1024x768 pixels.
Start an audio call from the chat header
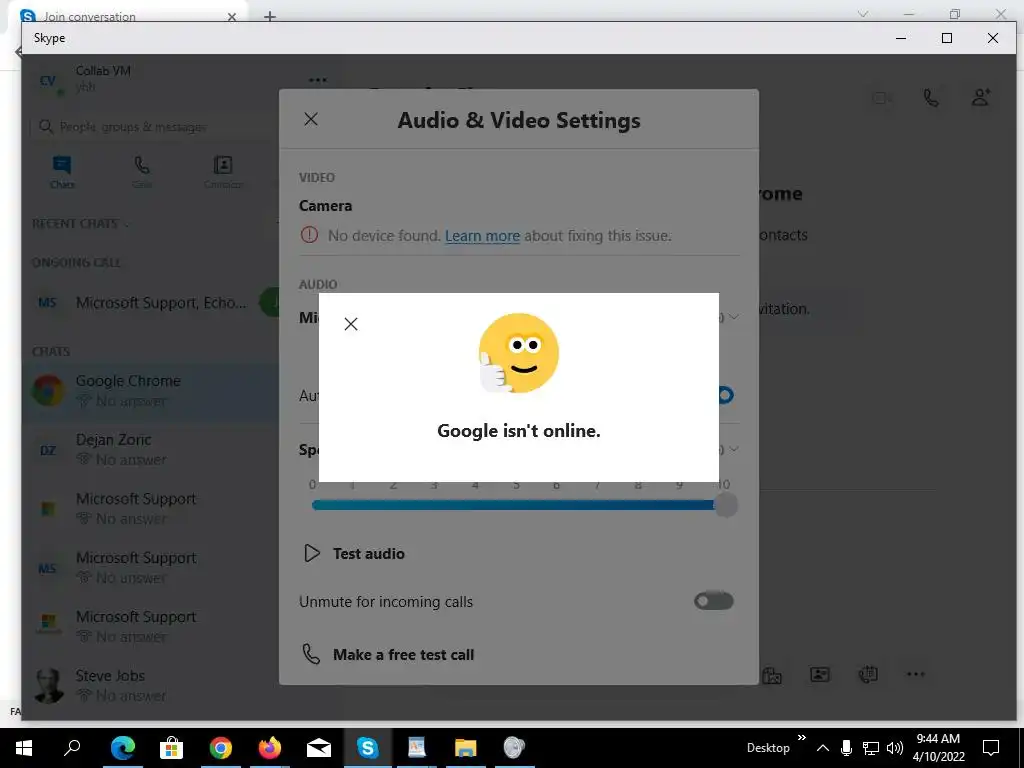(x=931, y=98)
